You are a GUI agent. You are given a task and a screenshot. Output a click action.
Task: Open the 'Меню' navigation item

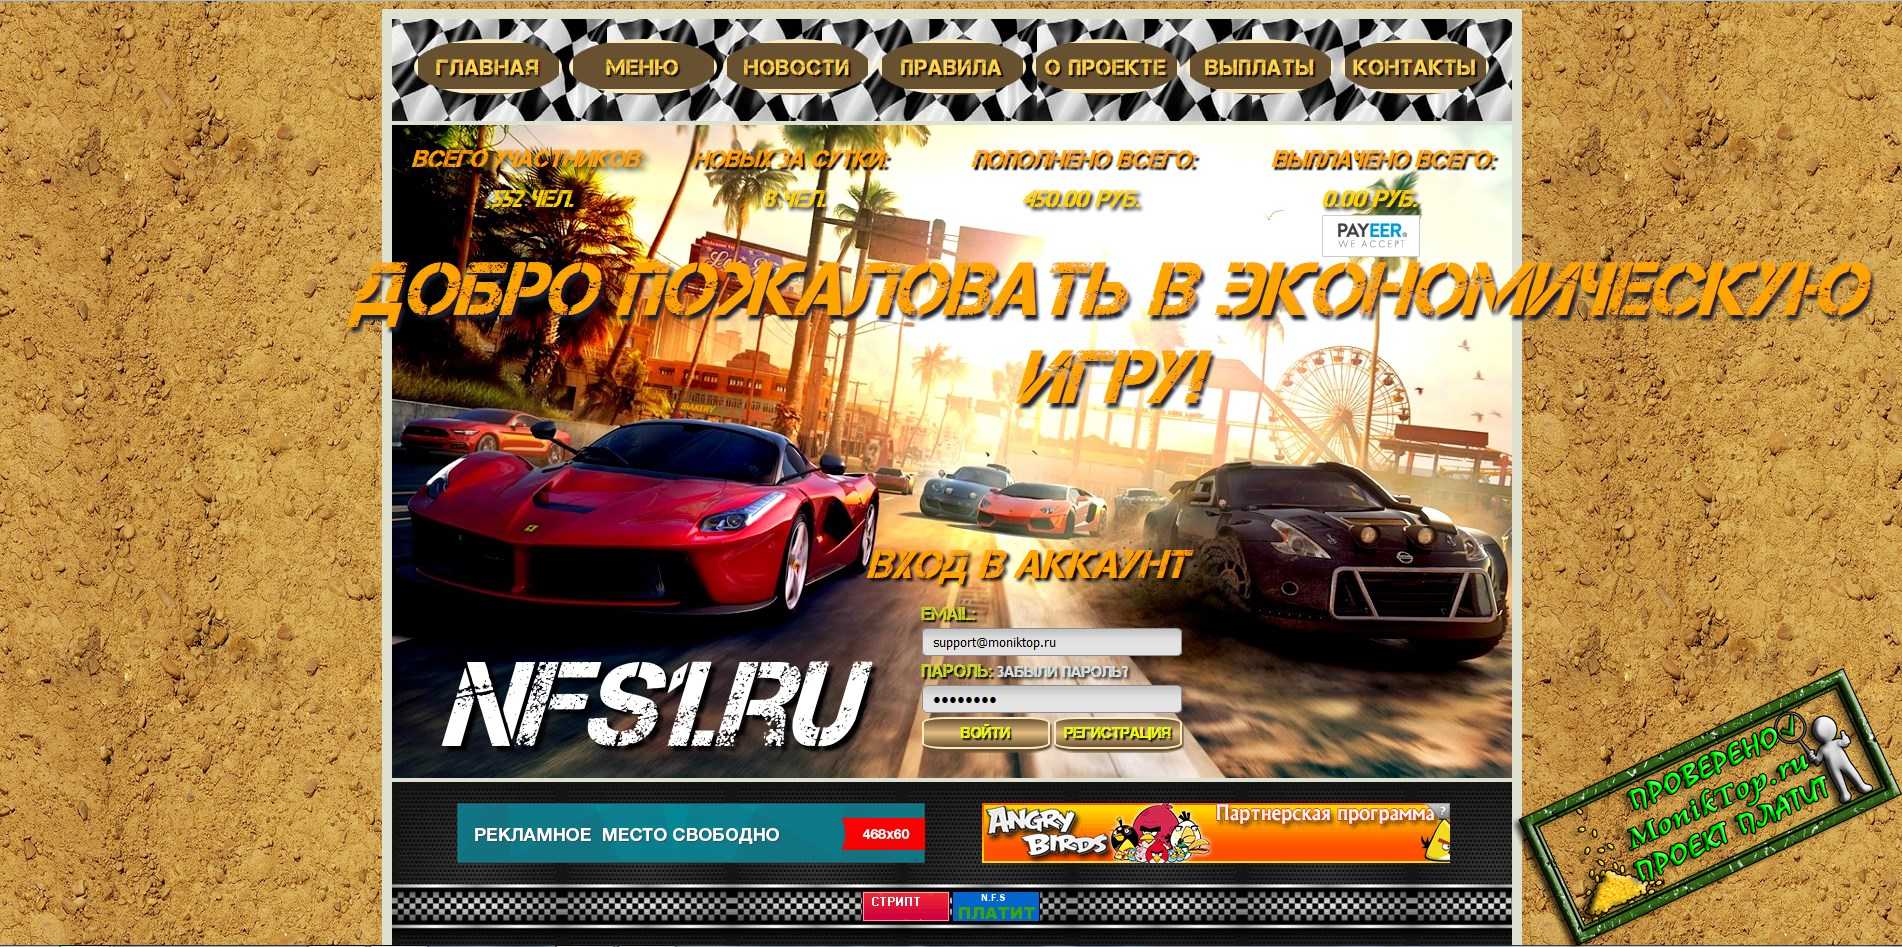click(x=642, y=68)
